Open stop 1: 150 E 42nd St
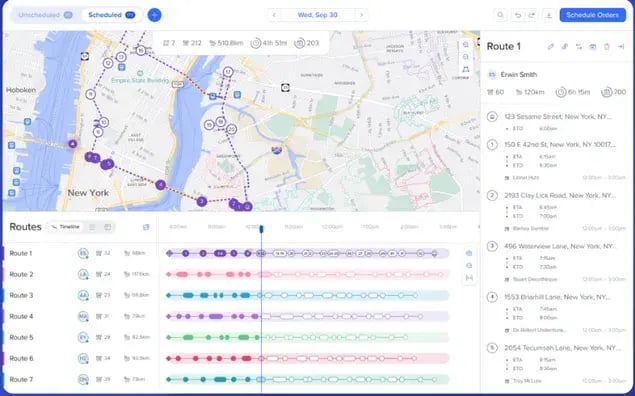The height and width of the screenshot is (396, 635). 560,145
